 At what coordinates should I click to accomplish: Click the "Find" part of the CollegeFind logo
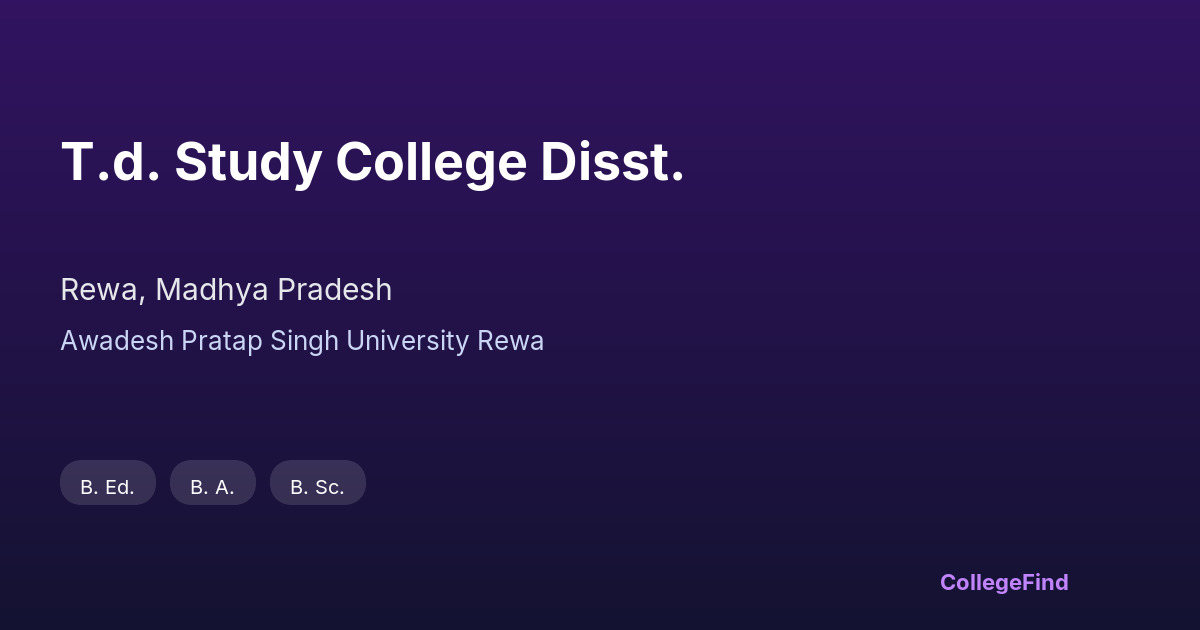pyautogui.click(x=1043, y=582)
